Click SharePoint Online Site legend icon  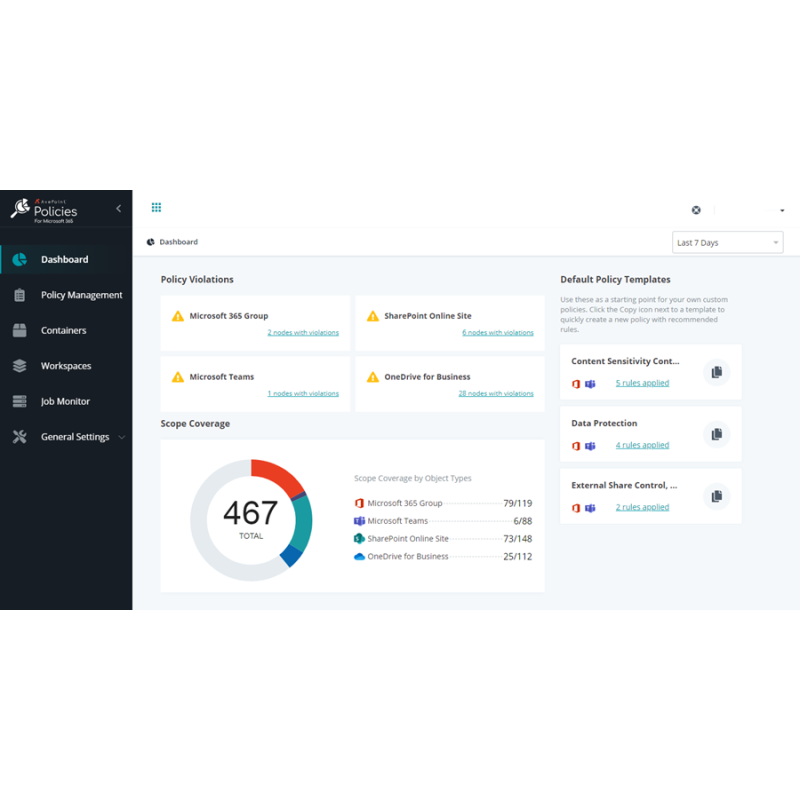pos(359,538)
